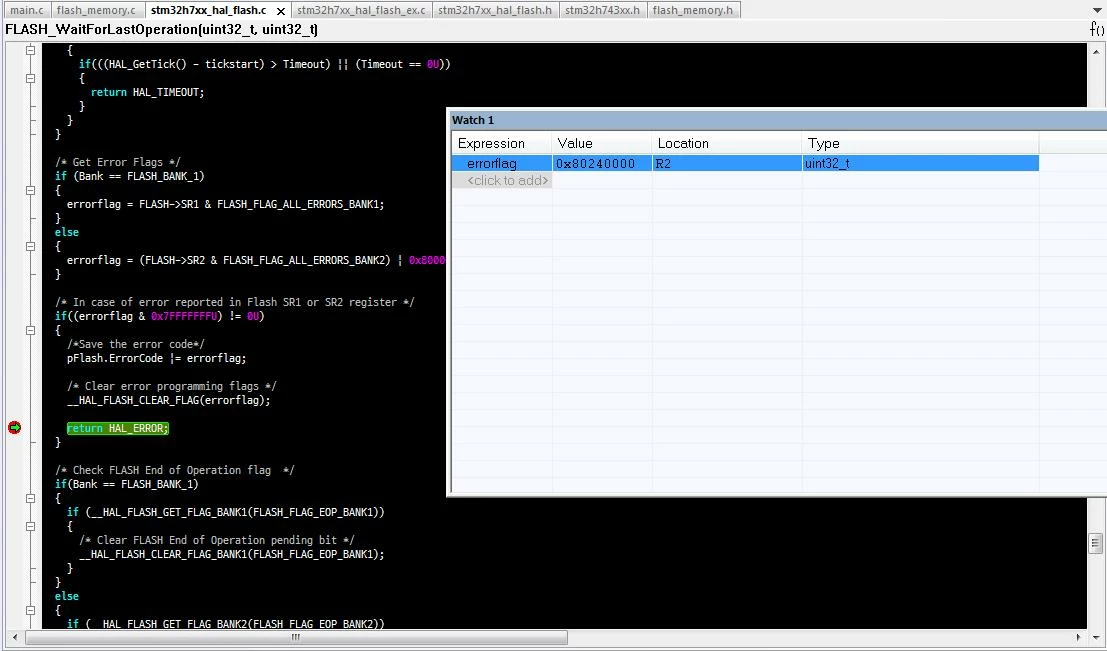Click the FLASH_WaitForLastOperation function name bar
The image size is (1107, 651).
pyautogui.click(x=162, y=29)
